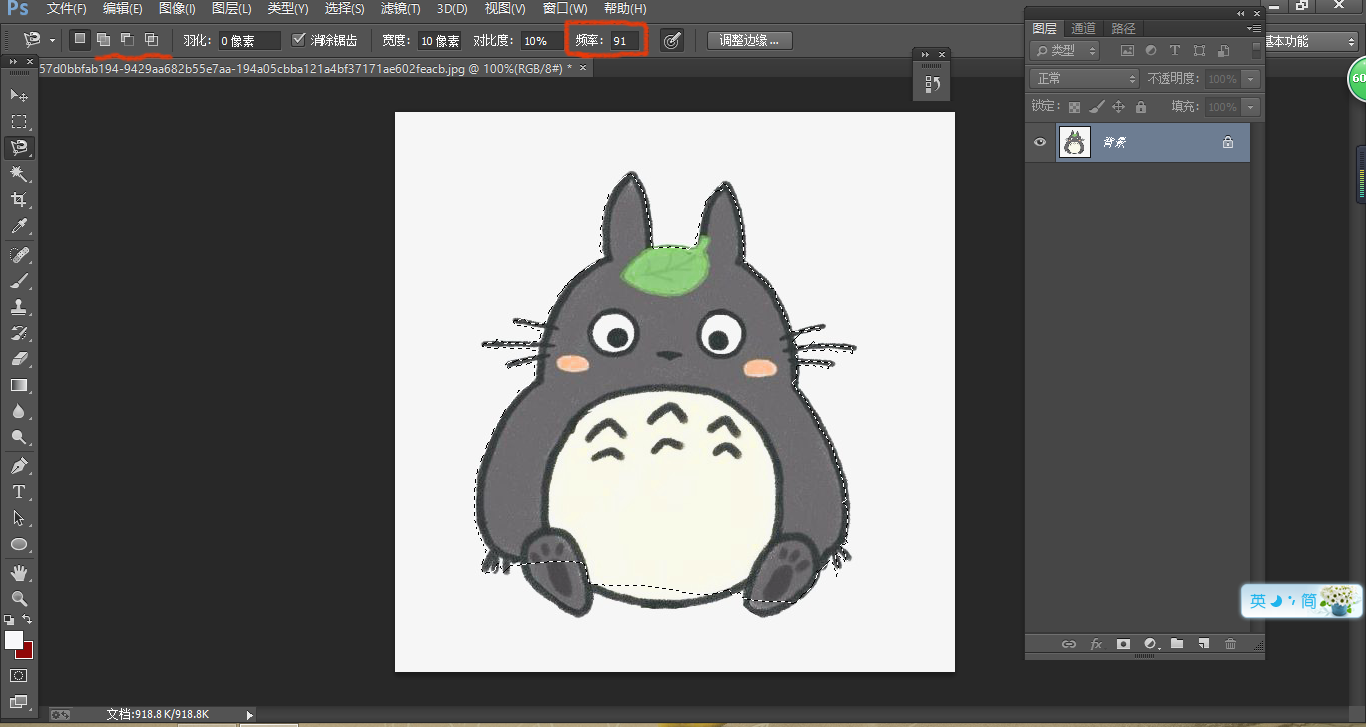This screenshot has height=727, width=1366.
Task: Choose Add to Selection mode
Action: point(103,39)
